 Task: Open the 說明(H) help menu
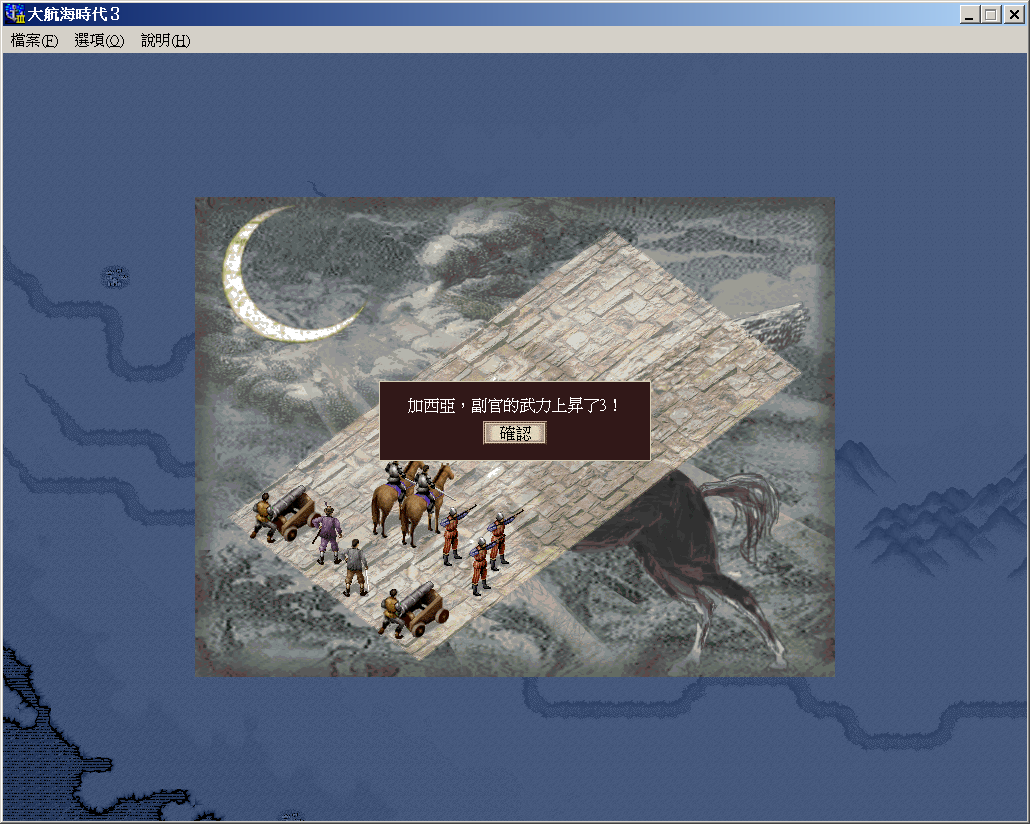165,41
